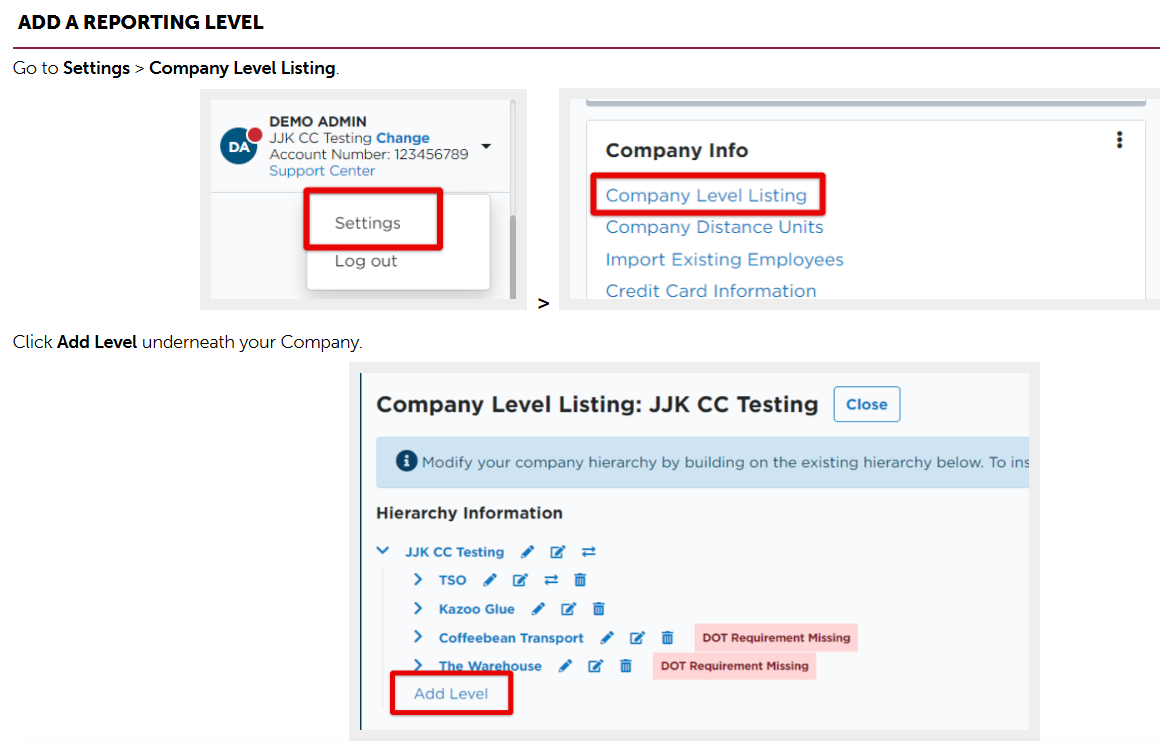The image size is (1160, 743).
Task: Click the swap arrows icon beside JJK CC Testing
Action: coord(588,552)
